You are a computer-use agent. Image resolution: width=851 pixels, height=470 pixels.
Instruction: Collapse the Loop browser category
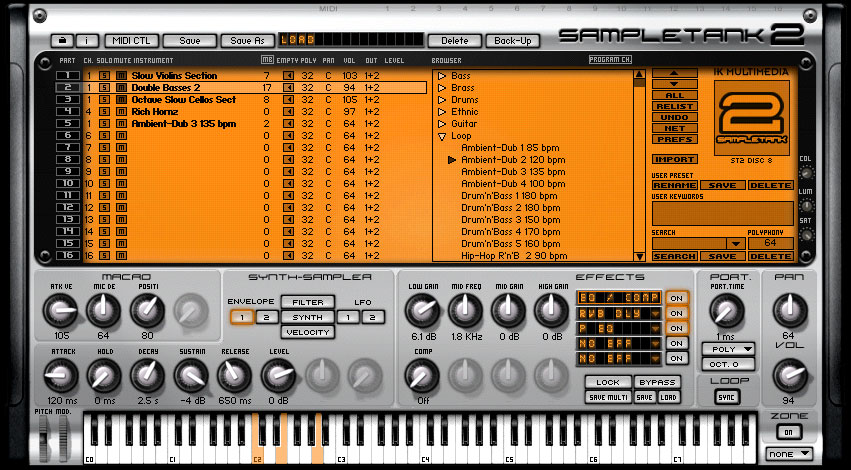(442, 136)
